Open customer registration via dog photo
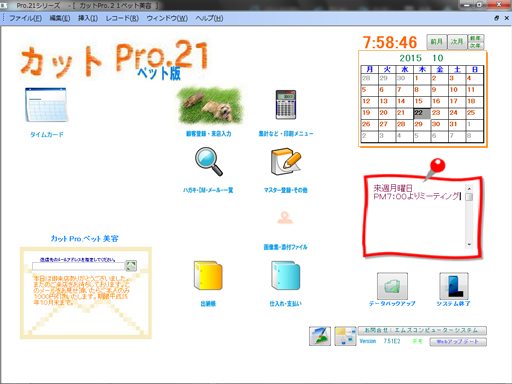Image resolution: width=512 pixels, height=384 pixels. click(x=210, y=106)
